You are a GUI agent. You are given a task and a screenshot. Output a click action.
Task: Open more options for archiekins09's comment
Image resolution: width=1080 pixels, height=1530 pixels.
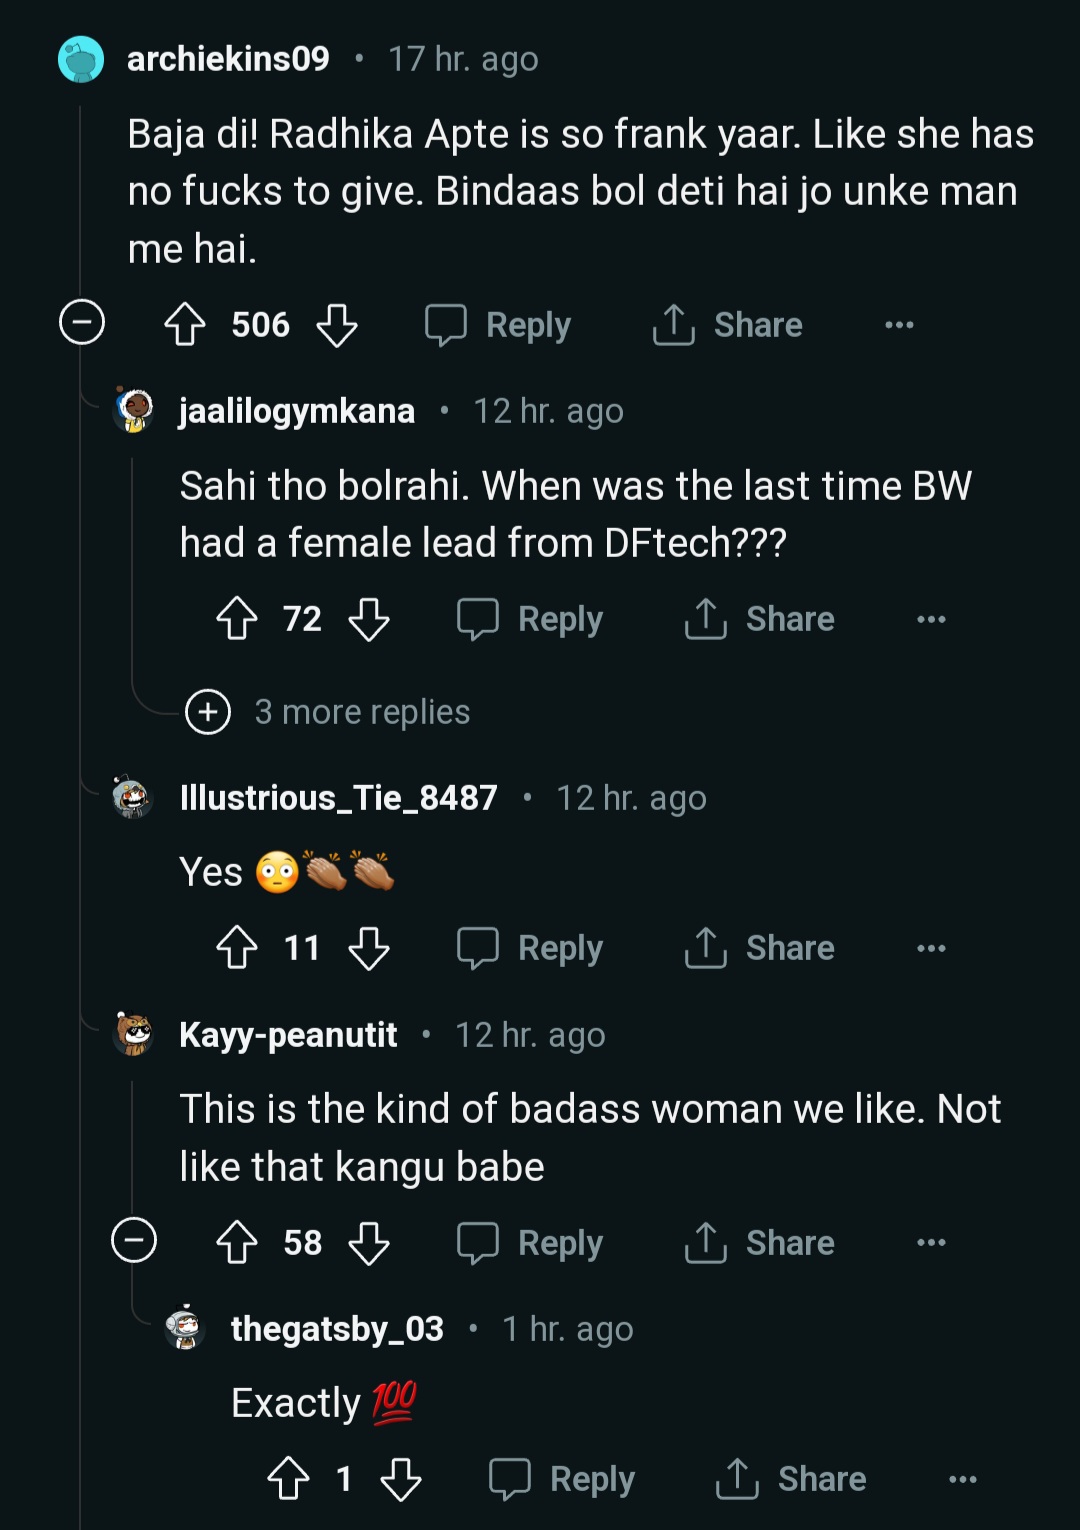[x=899, y=325]
